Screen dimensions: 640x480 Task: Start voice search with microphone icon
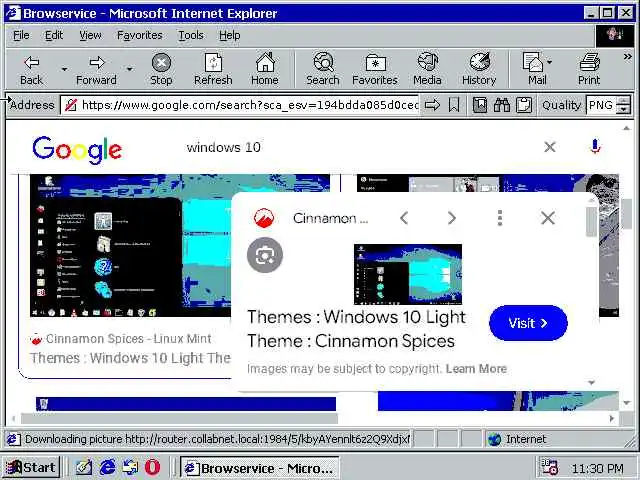[x=595, y=147]
